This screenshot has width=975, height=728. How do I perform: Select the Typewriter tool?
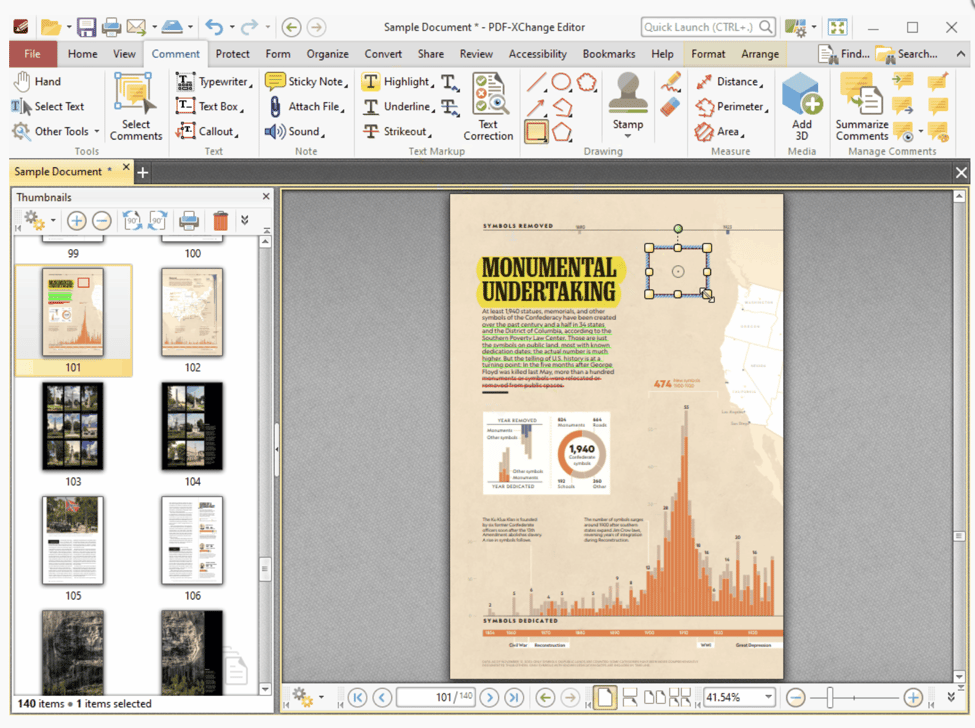click(212, 82)
